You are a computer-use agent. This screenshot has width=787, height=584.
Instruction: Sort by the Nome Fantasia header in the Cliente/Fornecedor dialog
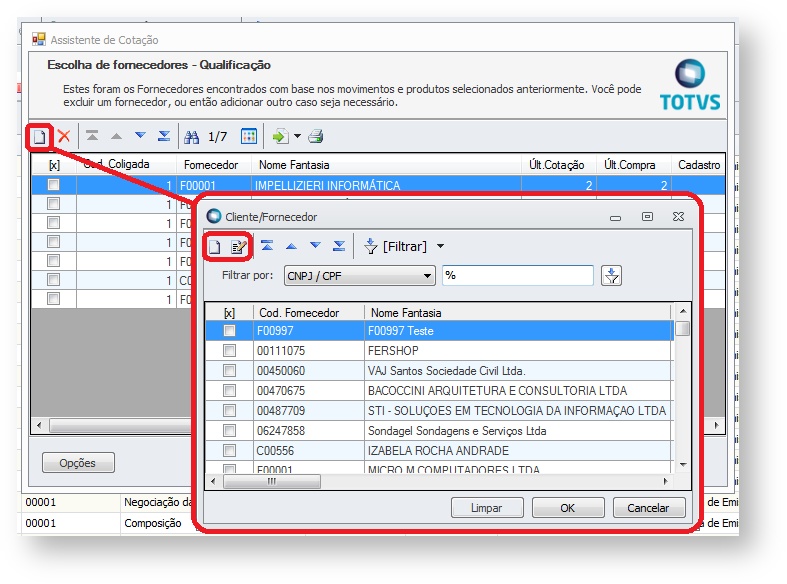[517, 313]
